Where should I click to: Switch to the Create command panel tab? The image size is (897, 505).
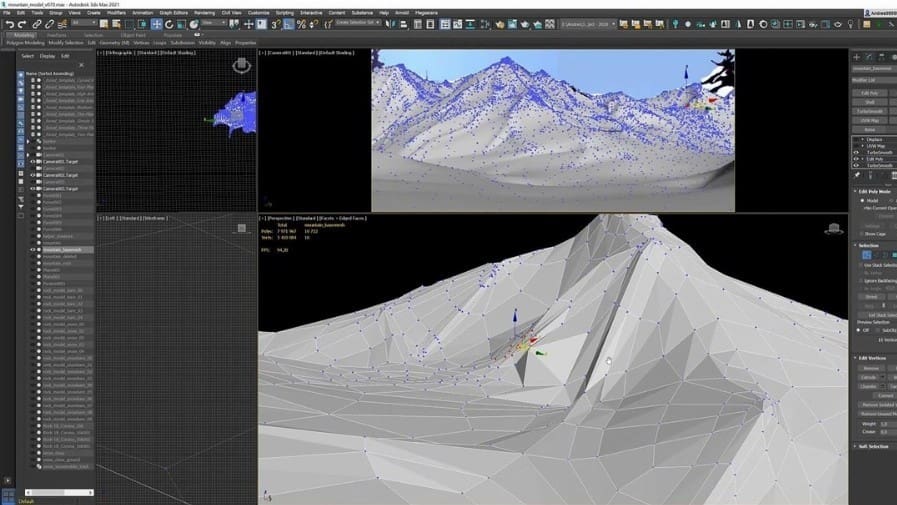pos(856,57)
